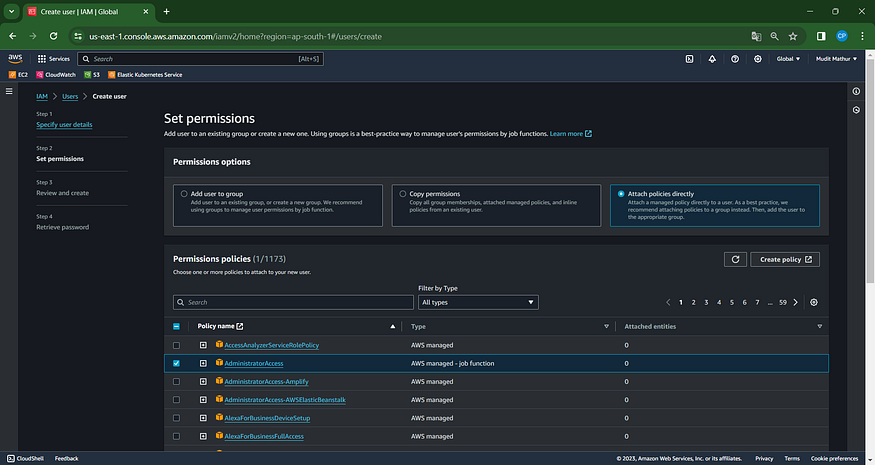
Task: Switch to Create user browser tab
Action: [x=88, y=11]
